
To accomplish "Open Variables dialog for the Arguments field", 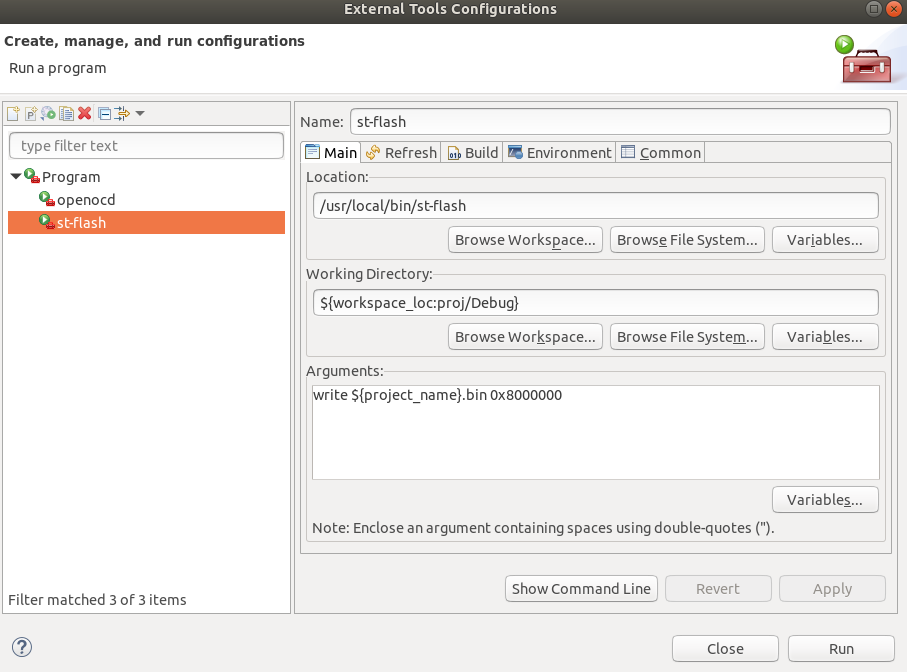I will [824, 499].
